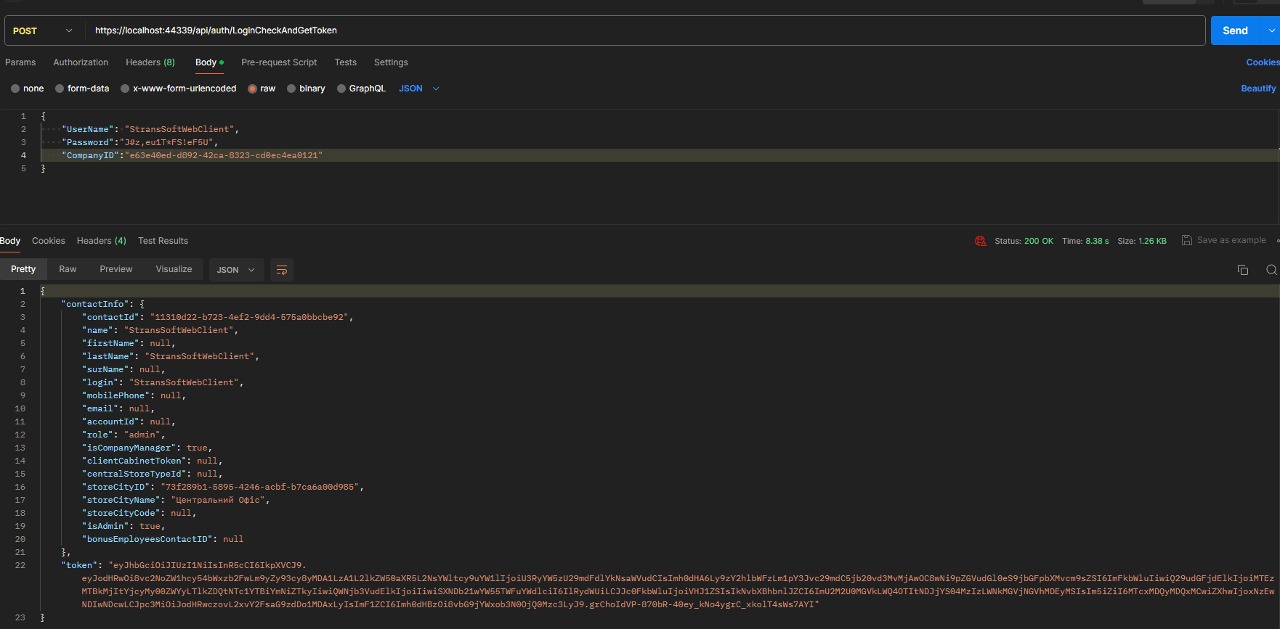Select the Visualize response view
Image resolution: width=1280 pixels, height=629 pixels.
tap(174, 269)
